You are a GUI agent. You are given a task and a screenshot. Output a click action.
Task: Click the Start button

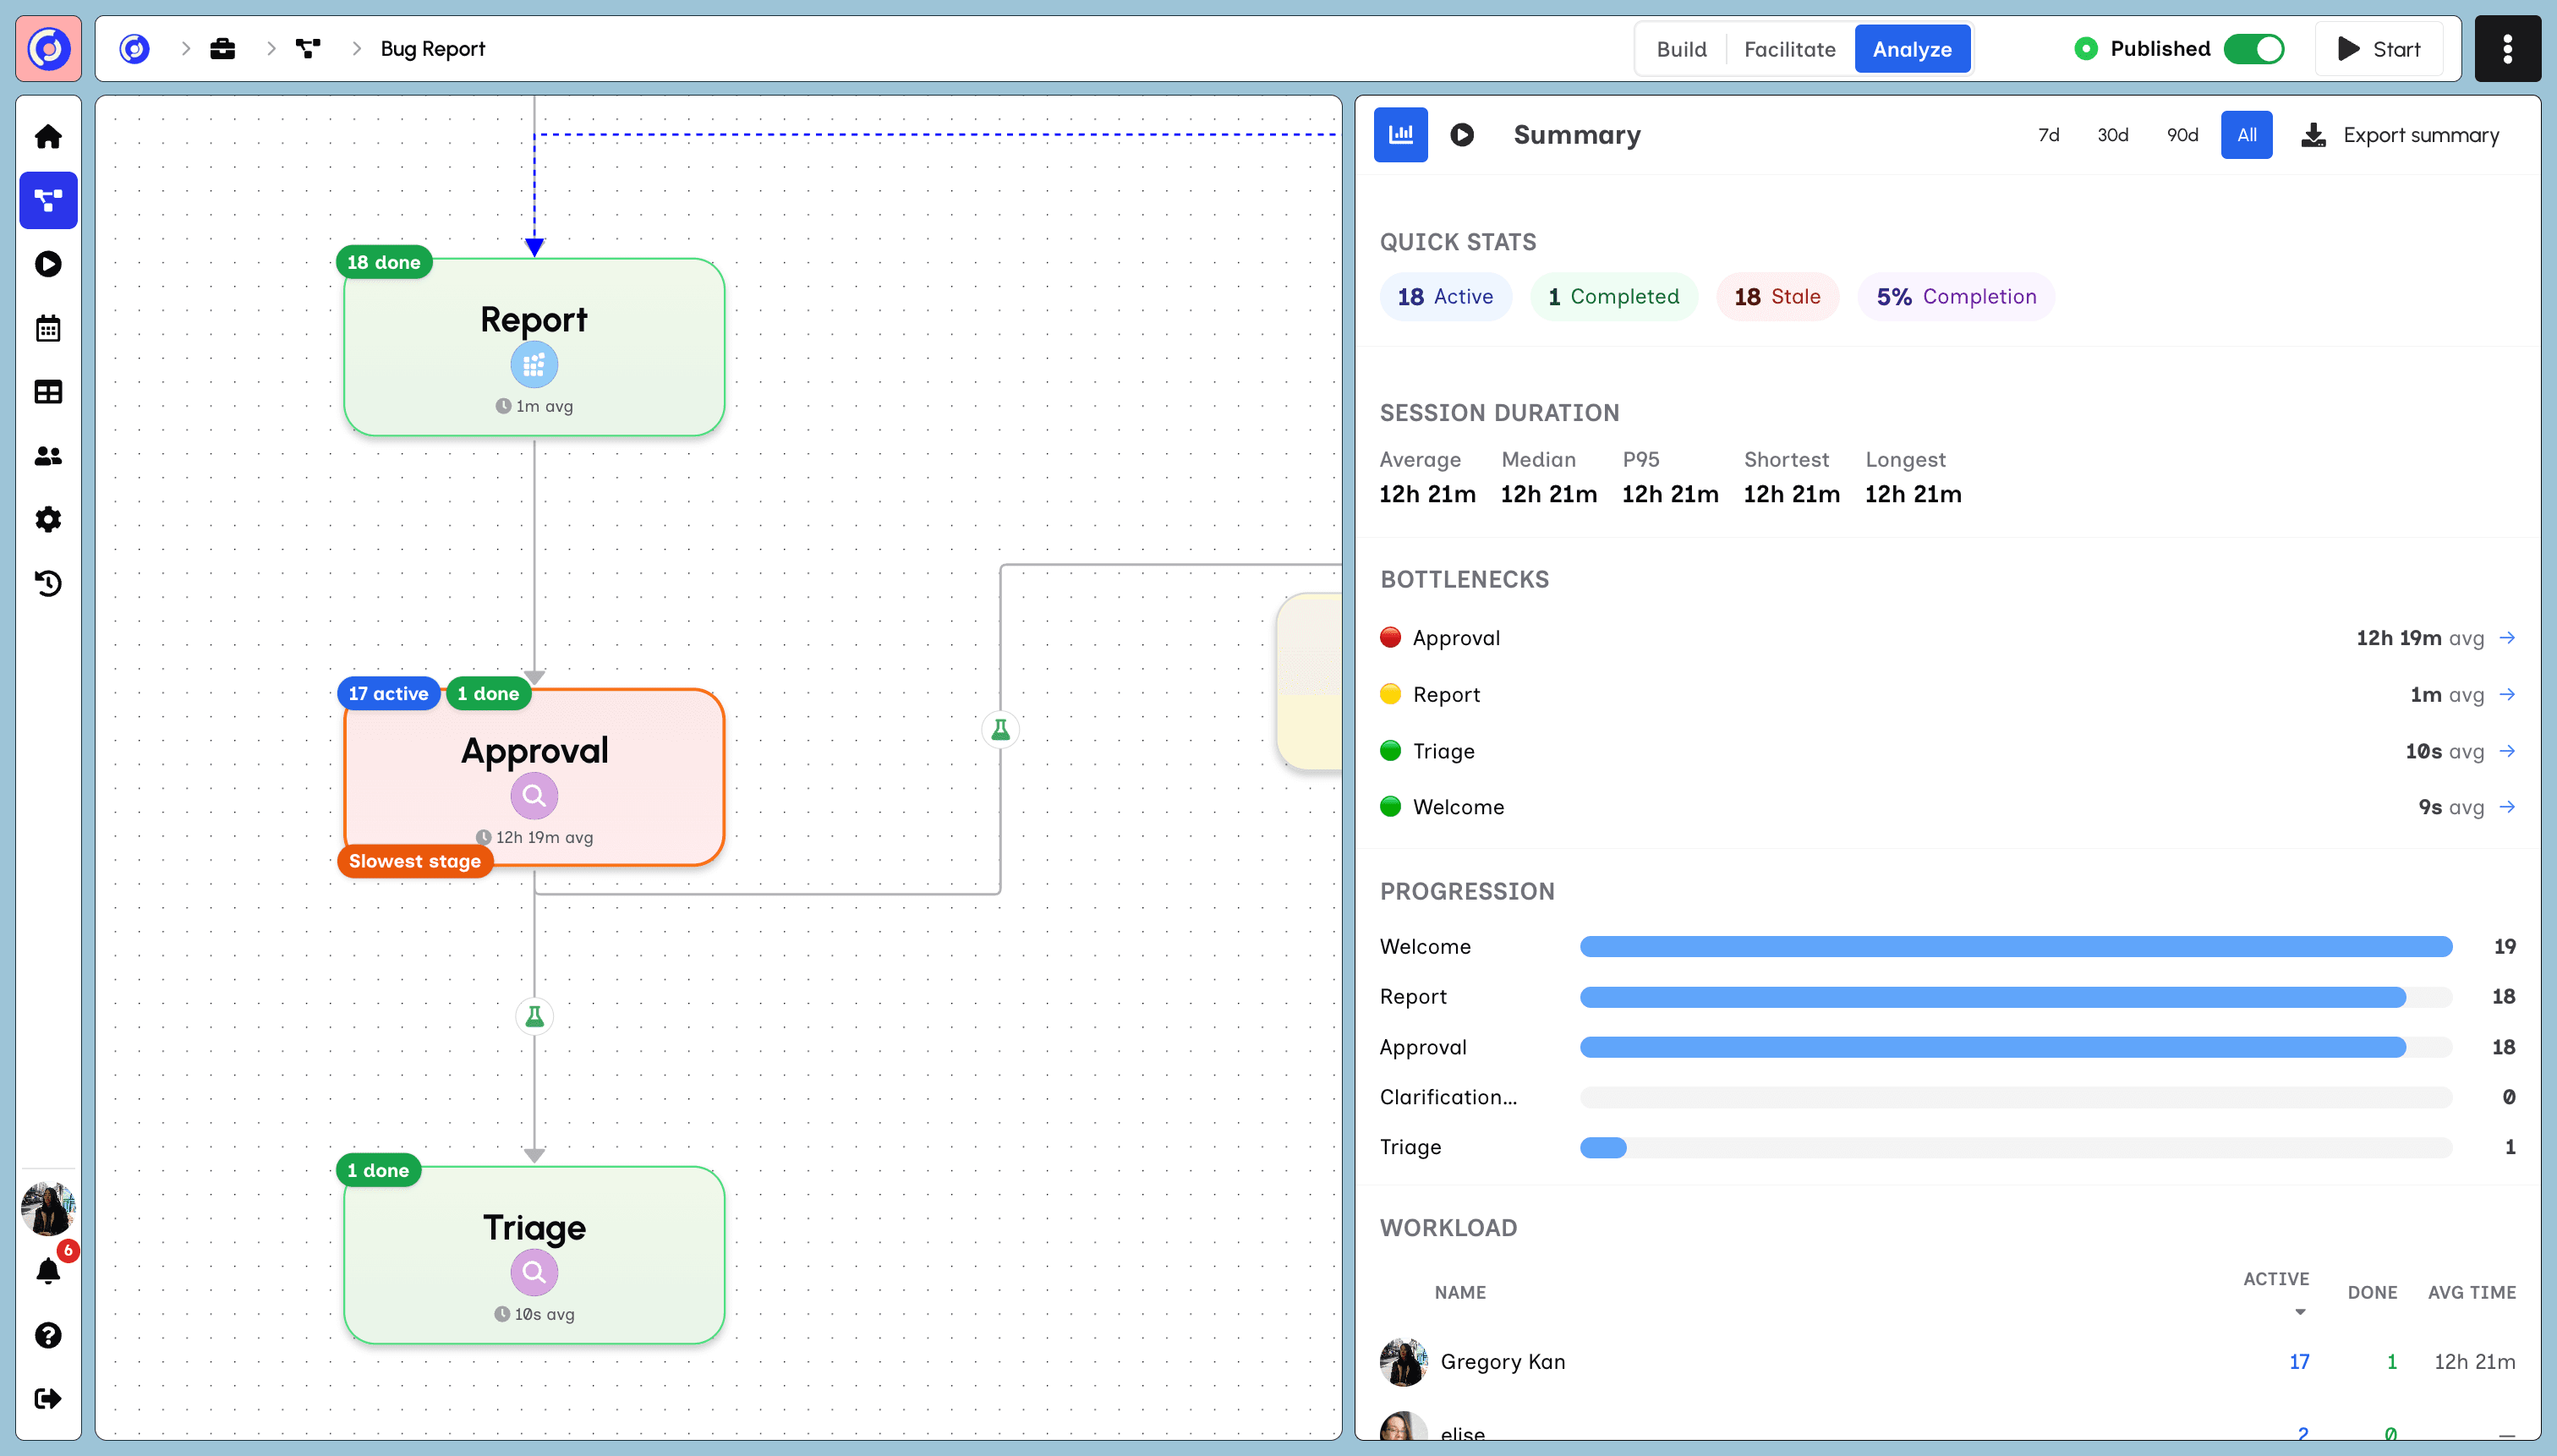point(2379,49)
